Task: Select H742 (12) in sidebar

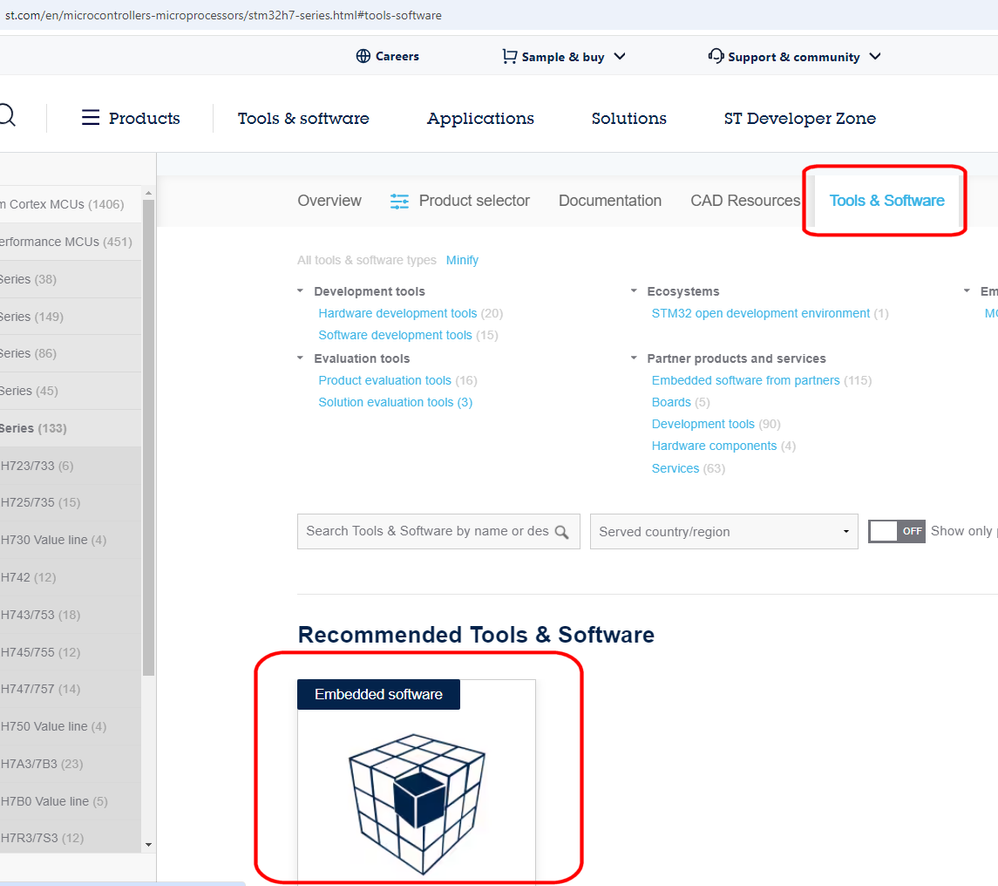Action: coord(71,577)
